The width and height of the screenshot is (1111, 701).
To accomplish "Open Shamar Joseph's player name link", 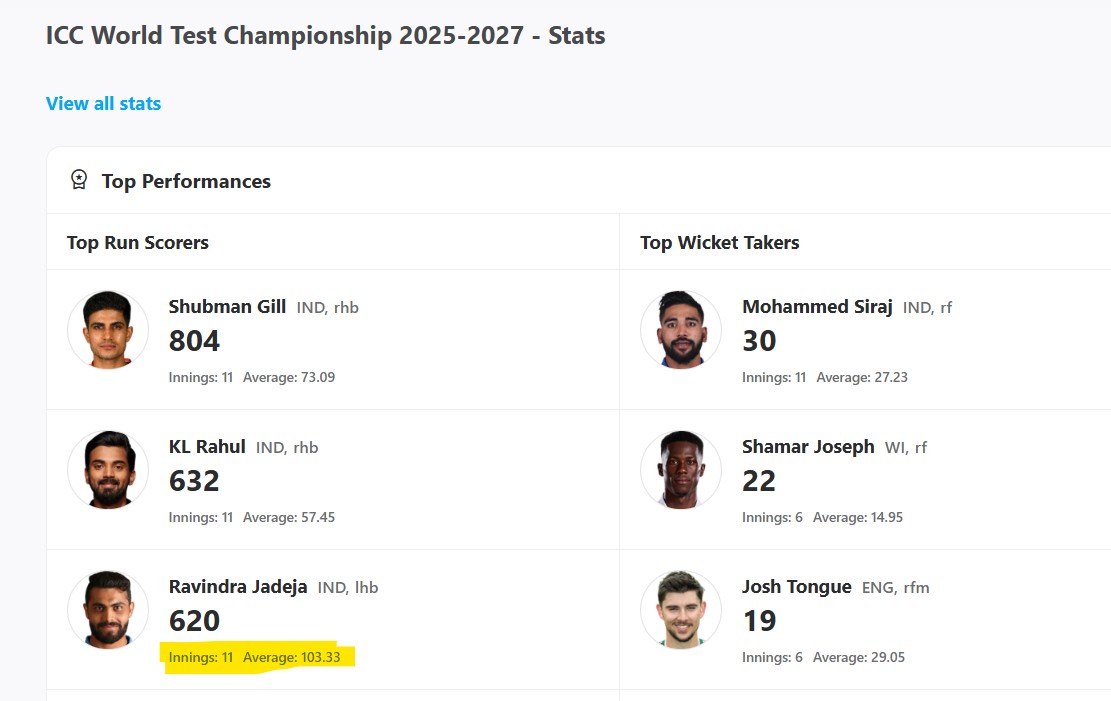I will (x=808, y=447).
